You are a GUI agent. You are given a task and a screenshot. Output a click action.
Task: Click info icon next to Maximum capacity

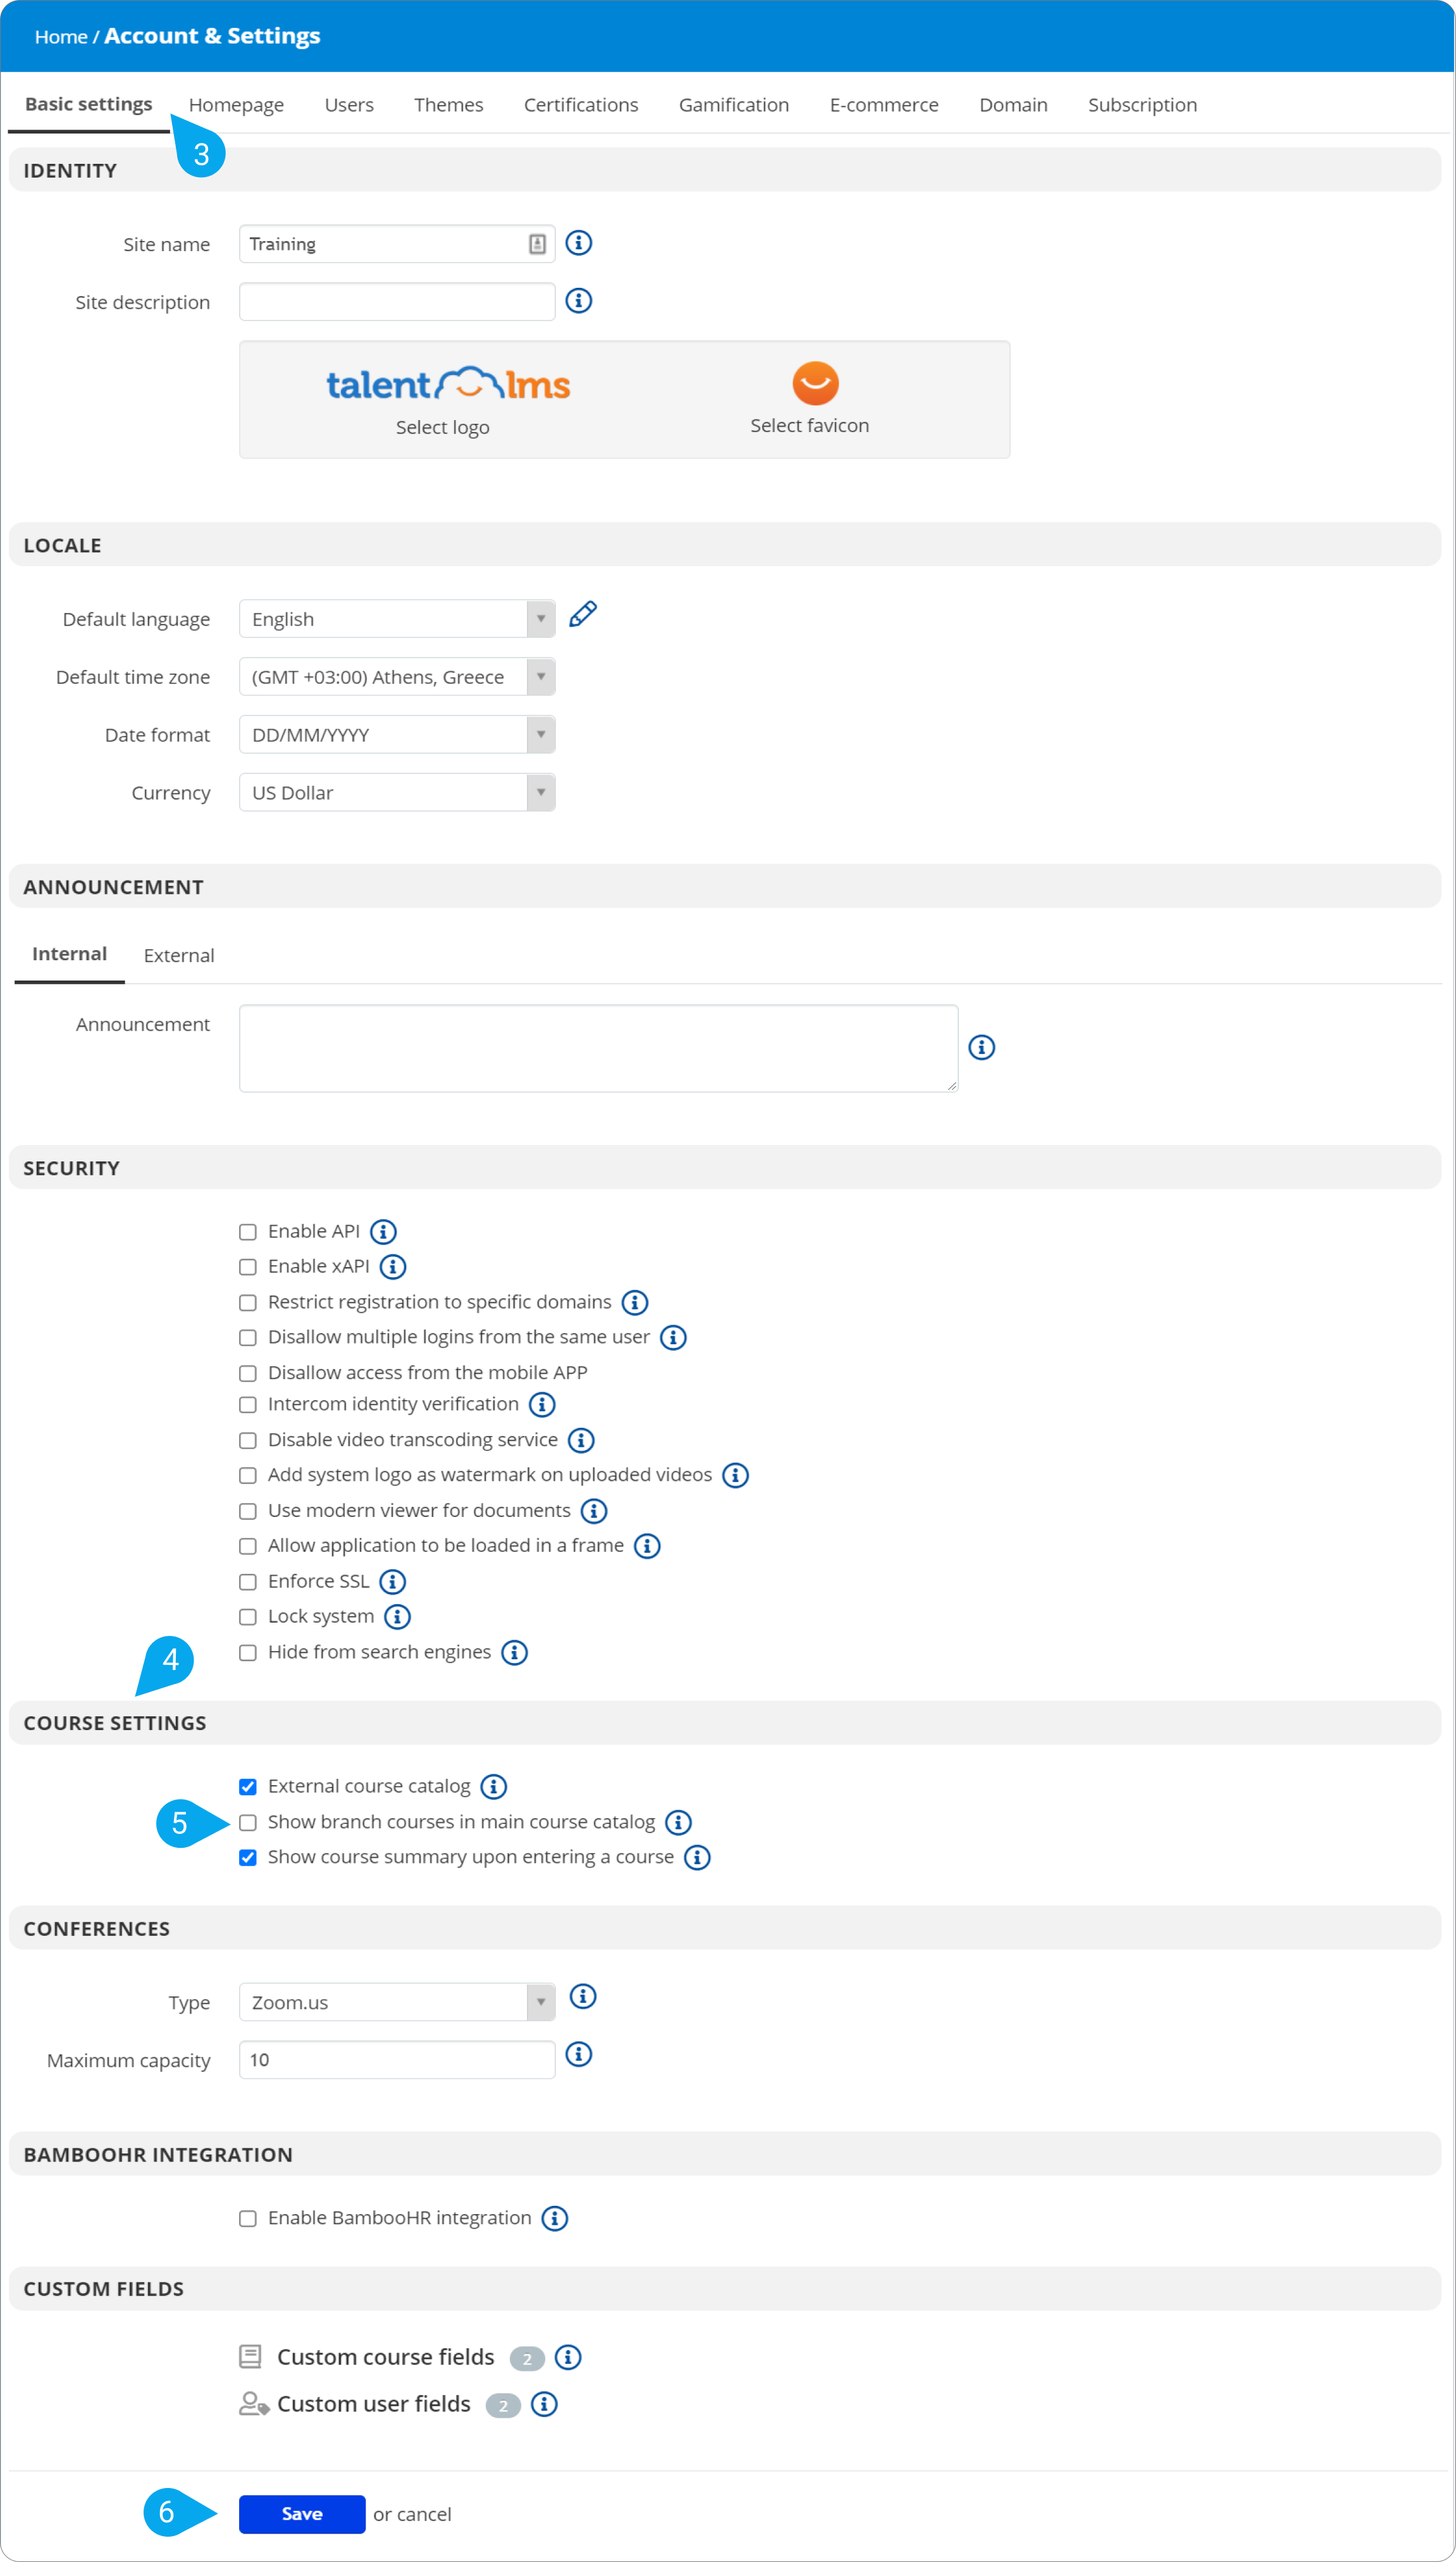(x=579, y=2054)
